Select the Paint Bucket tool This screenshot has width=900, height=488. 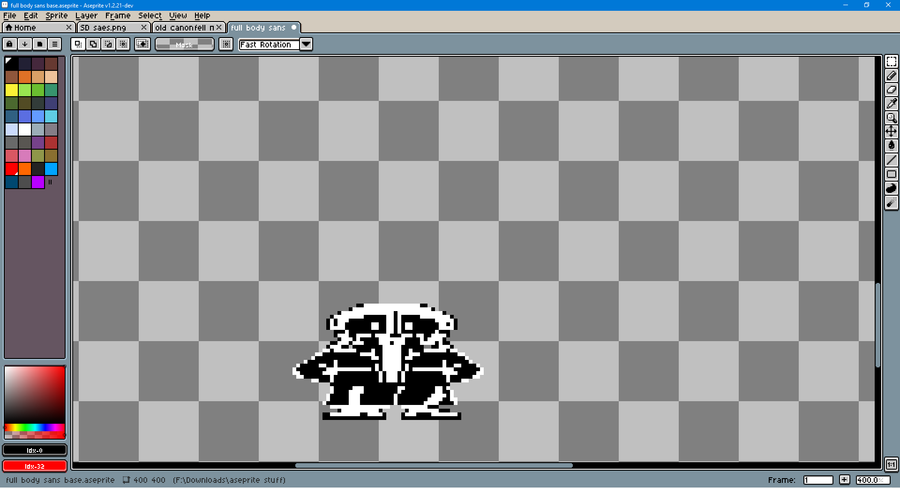click(x=891, y=146)
